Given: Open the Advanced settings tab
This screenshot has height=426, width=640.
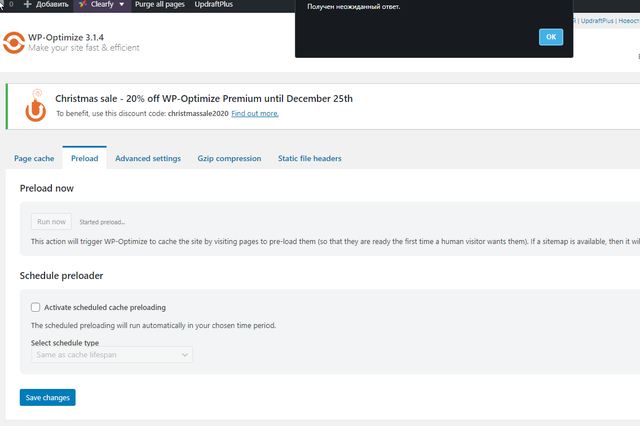Looking at the screenshot, I should click(148, 158).
